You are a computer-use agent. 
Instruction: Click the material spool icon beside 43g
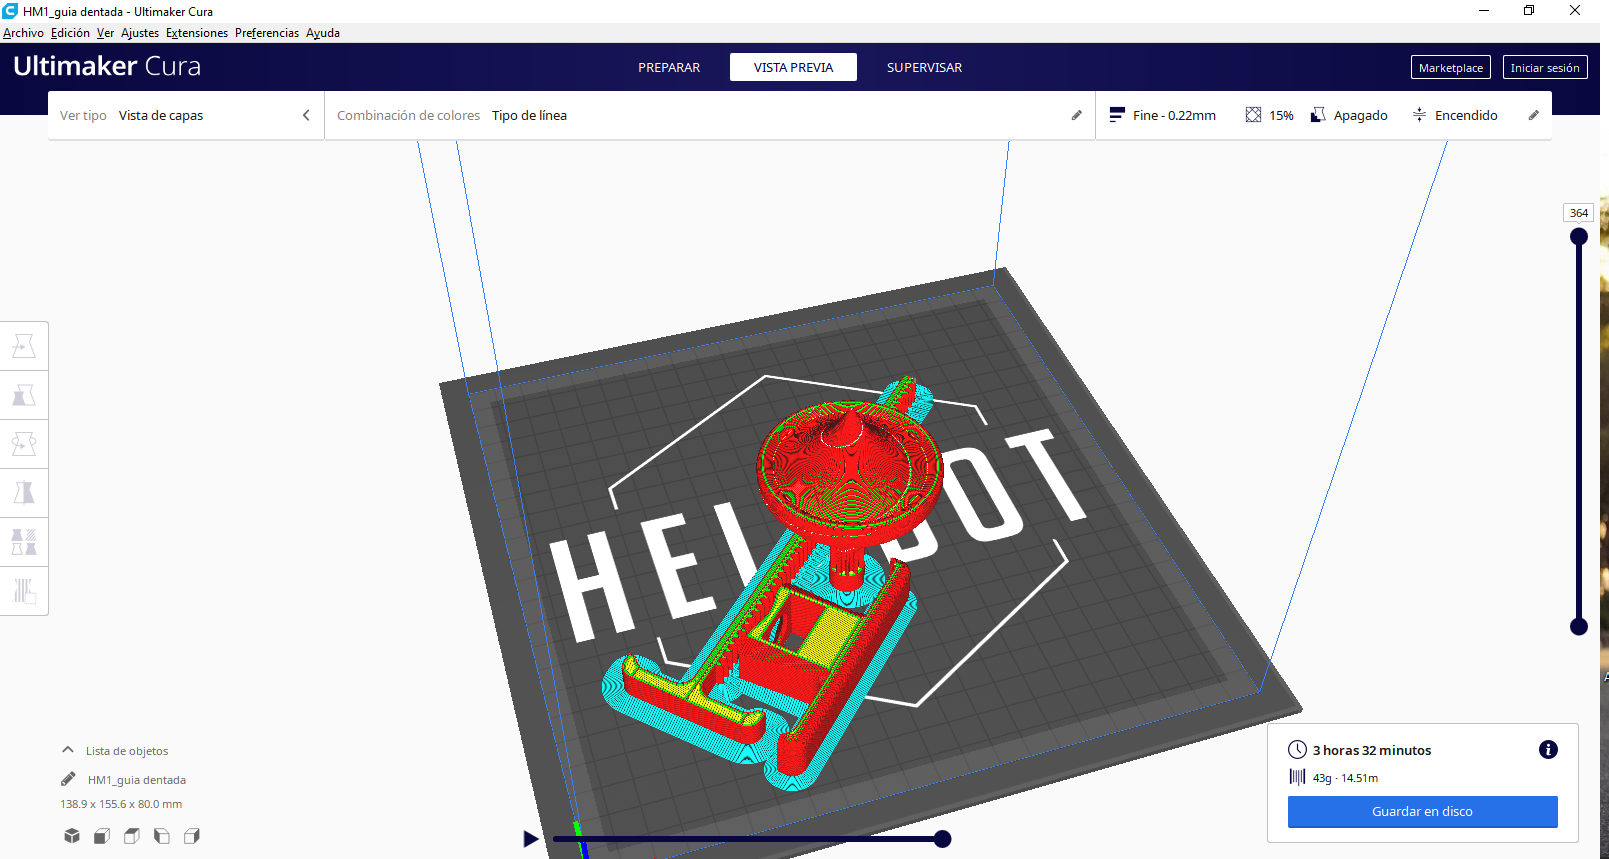tap(1297, 777)
